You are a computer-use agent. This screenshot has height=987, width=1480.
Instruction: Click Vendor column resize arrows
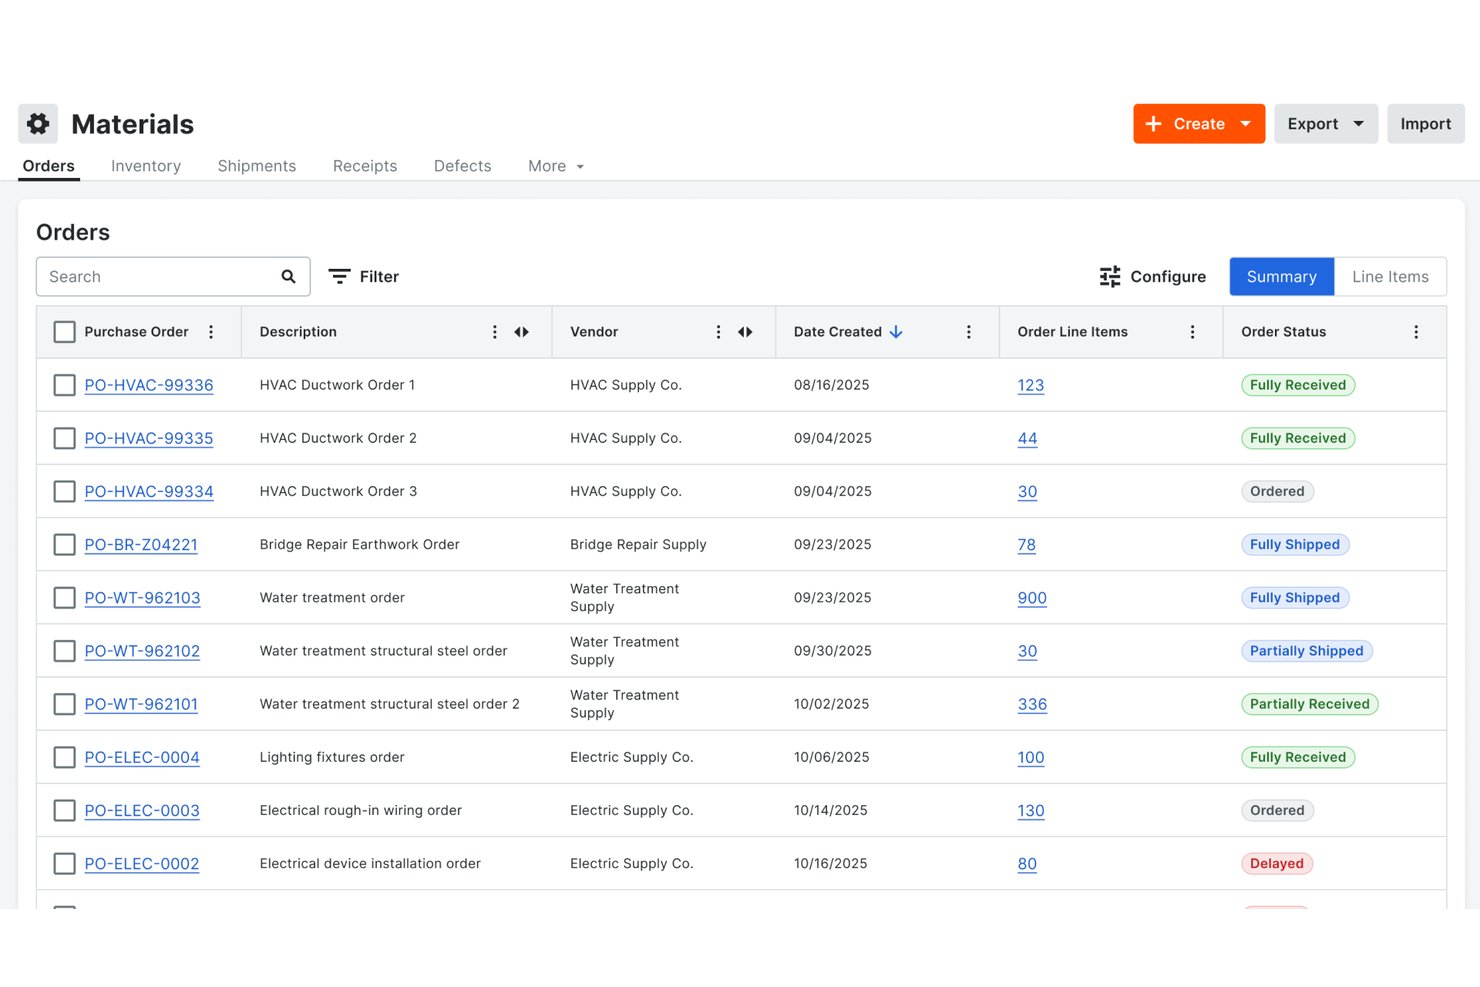tap(745, 332)
